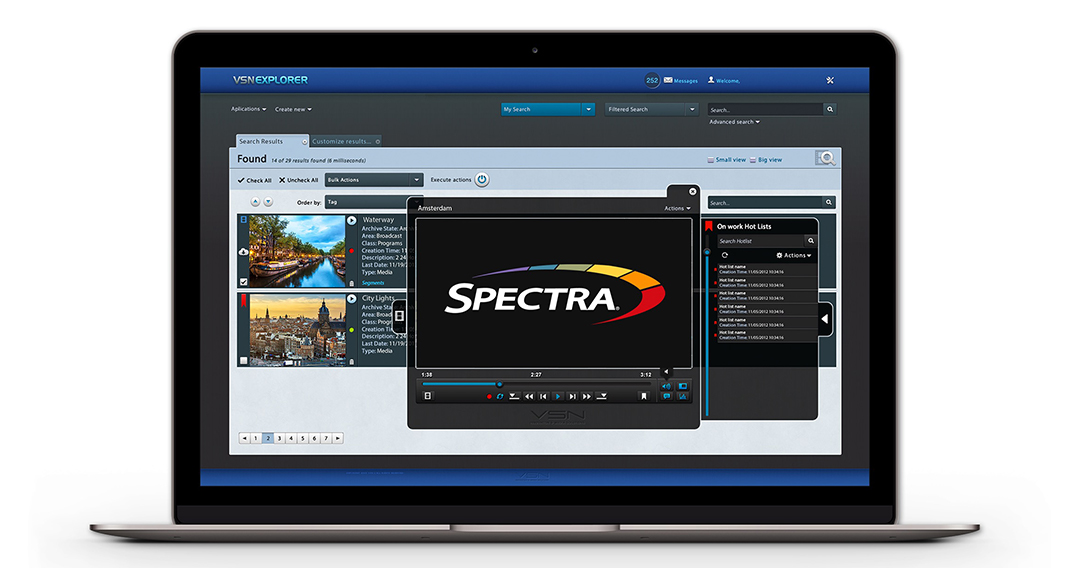The width and height of the screenshot is (1080, 568).
Task: Open the player Actions dropdown
Action: pos(677,208)
